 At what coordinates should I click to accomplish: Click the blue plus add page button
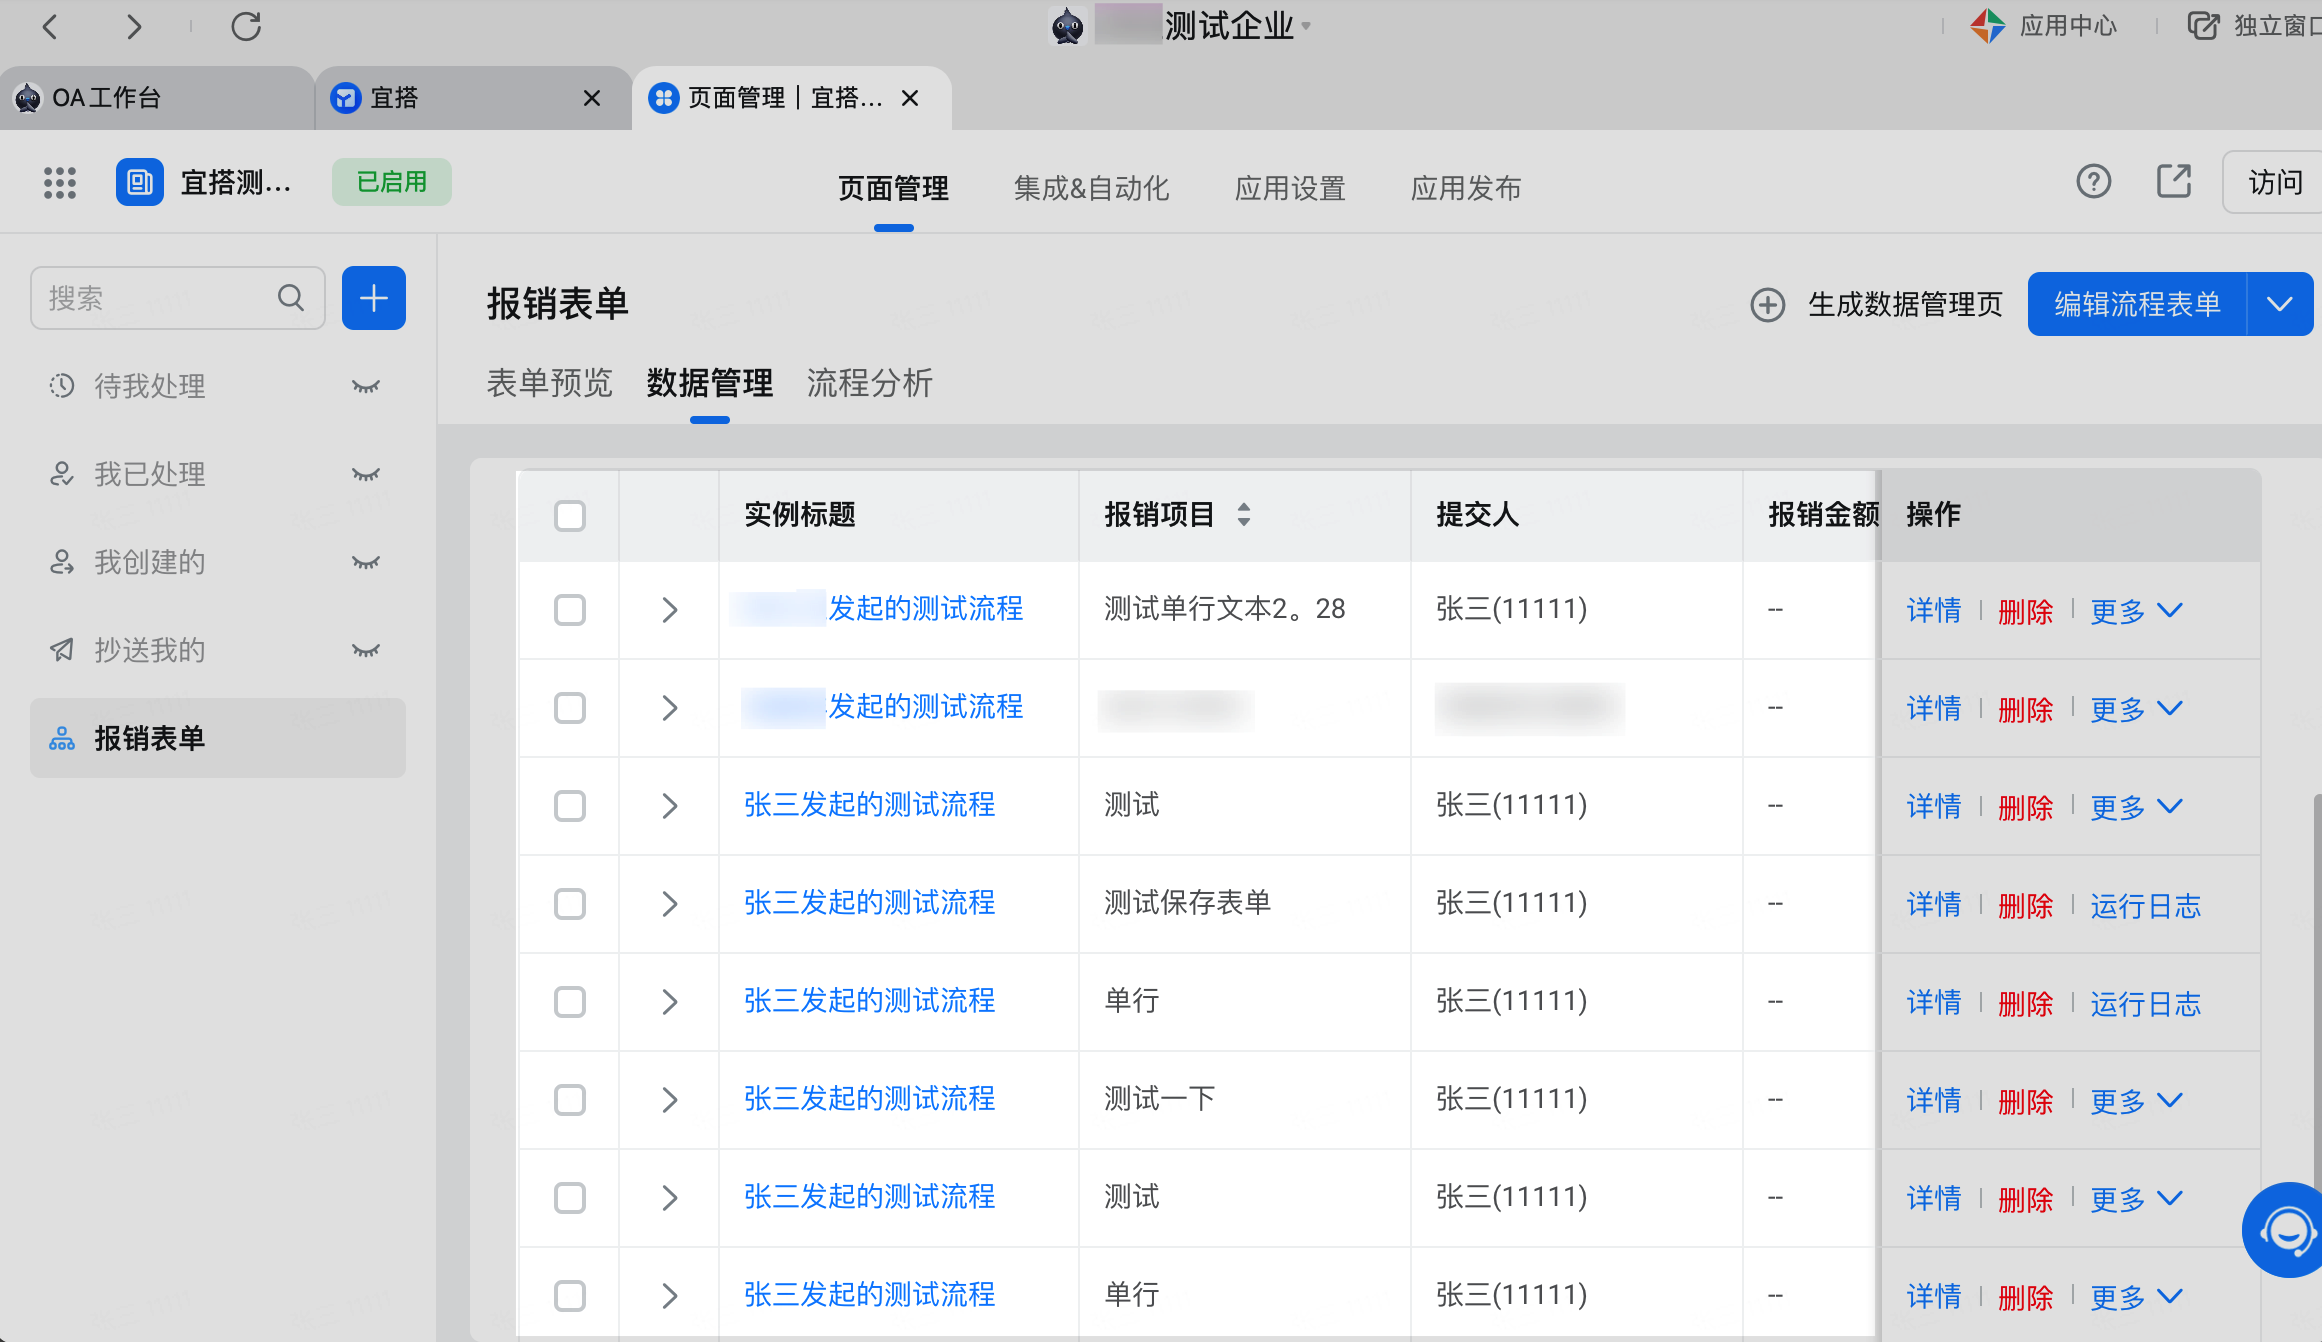(373, 298)
